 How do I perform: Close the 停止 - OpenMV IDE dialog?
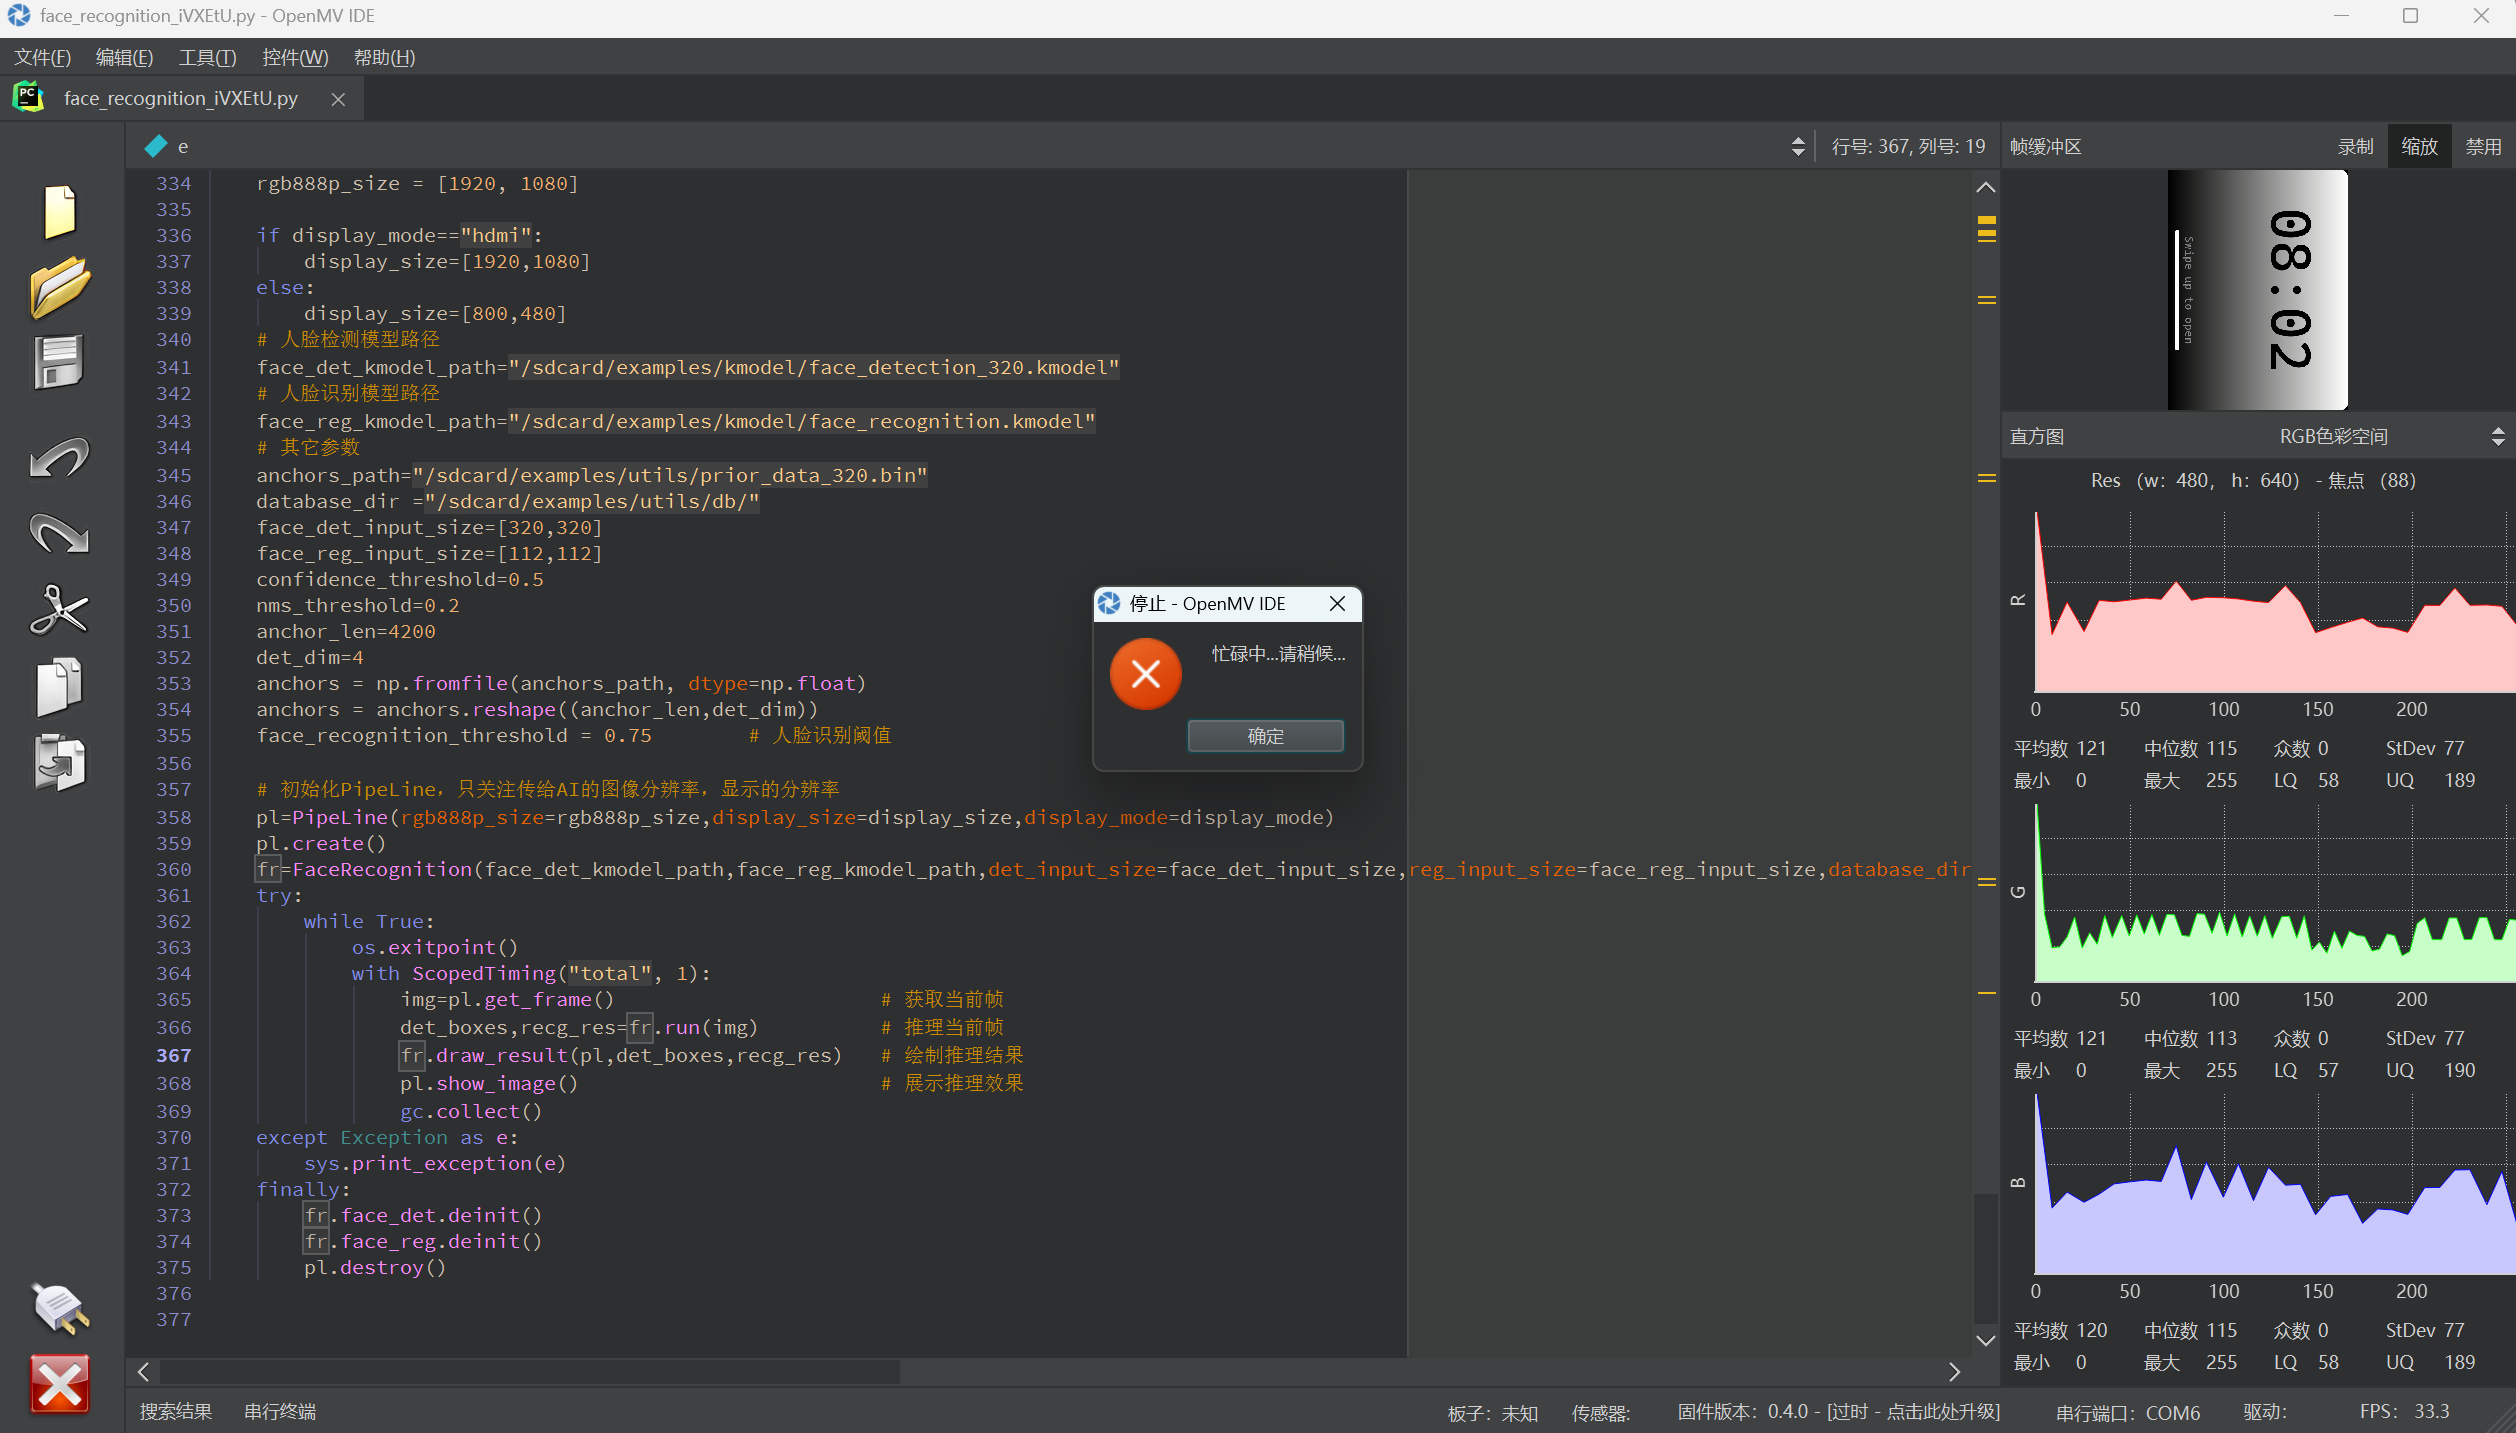coord(1337,603)
